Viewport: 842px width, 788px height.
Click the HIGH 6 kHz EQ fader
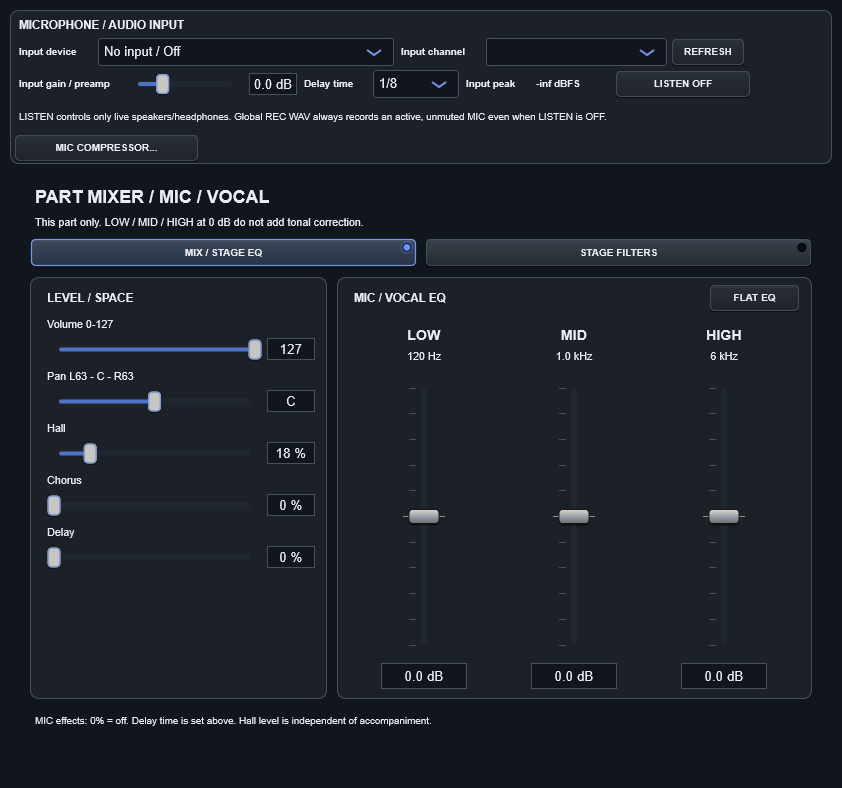tap(724, 517)
